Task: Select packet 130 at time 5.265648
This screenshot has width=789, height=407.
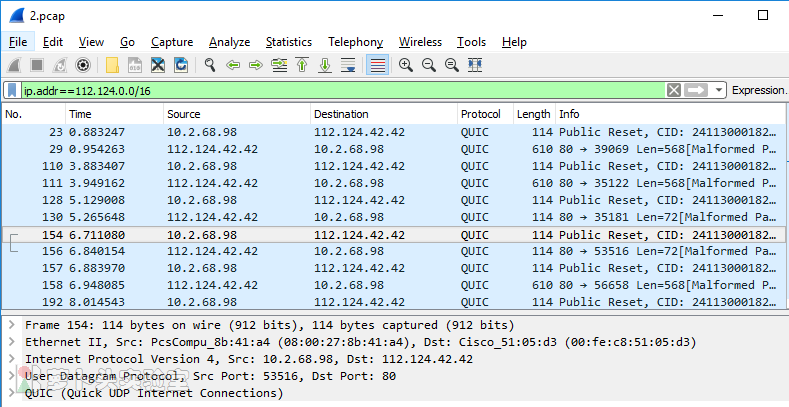Action: tap(393, 217)
